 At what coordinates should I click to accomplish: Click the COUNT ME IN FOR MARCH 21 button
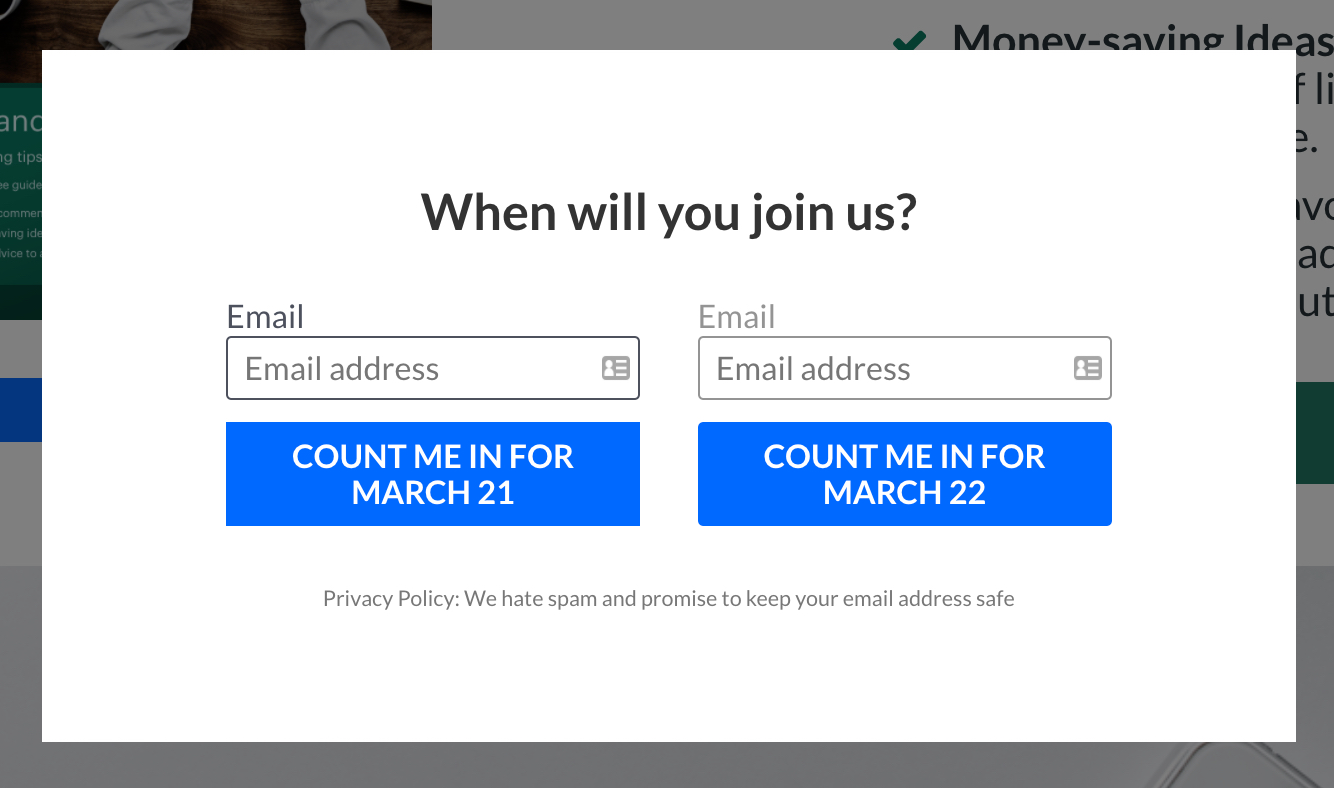432,473
